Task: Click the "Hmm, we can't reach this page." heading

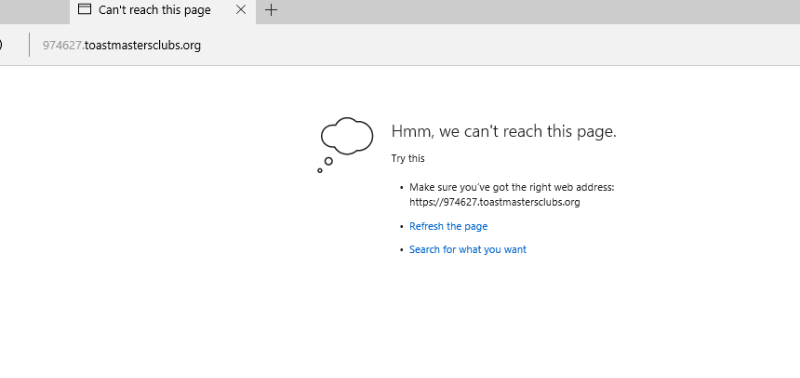Action: (x=504, y=132)
